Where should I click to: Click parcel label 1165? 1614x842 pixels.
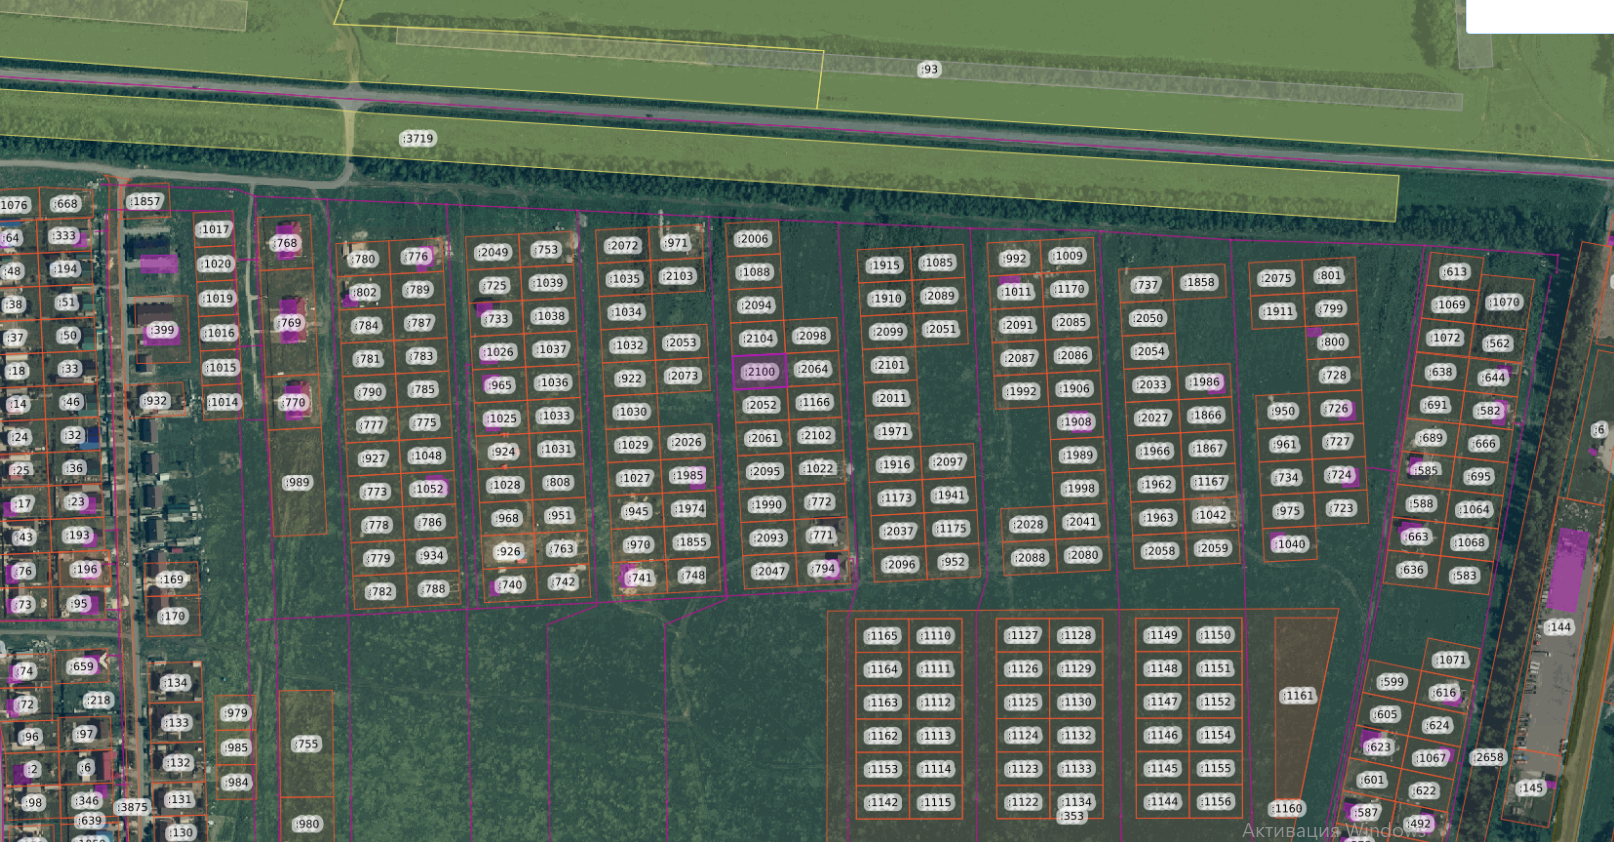tap(883, 636)
